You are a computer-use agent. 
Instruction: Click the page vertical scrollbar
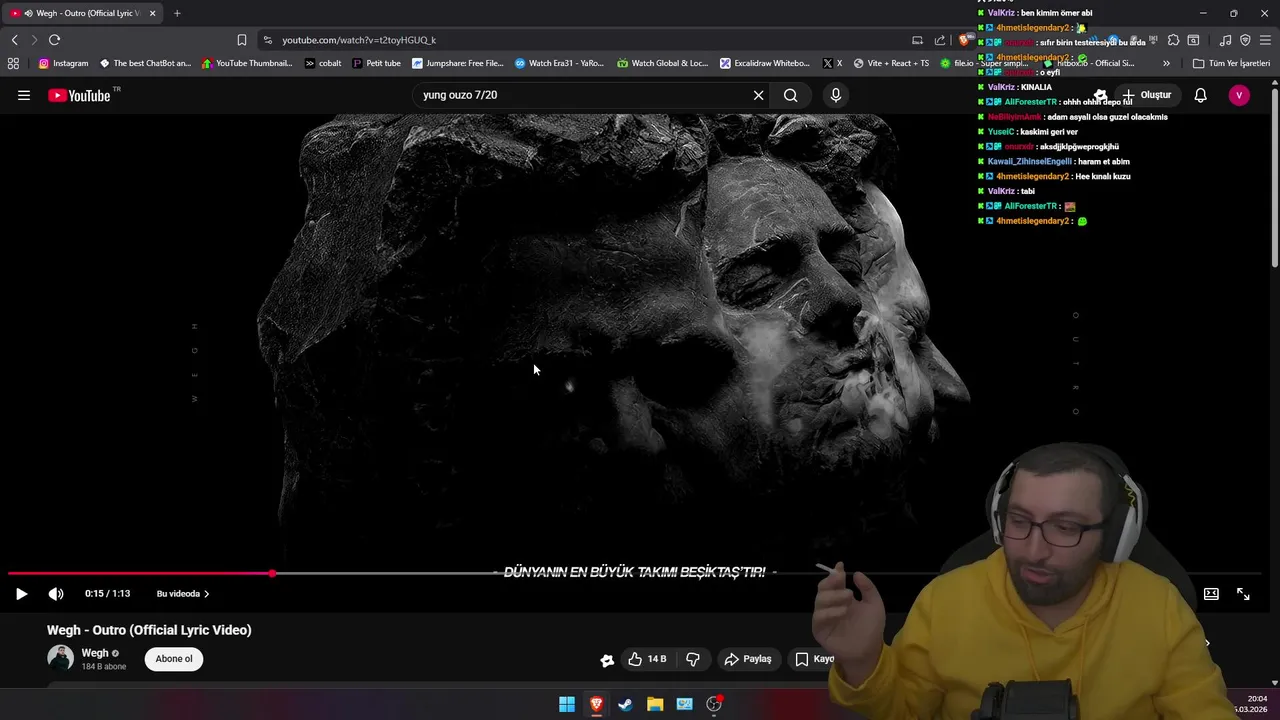click(x=1274, y=180)
